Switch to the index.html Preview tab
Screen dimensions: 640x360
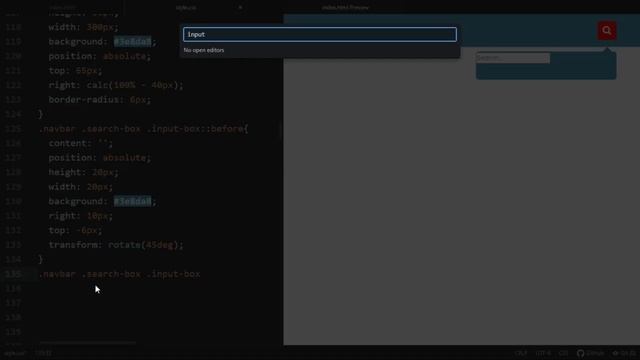[x=345, y=7]
